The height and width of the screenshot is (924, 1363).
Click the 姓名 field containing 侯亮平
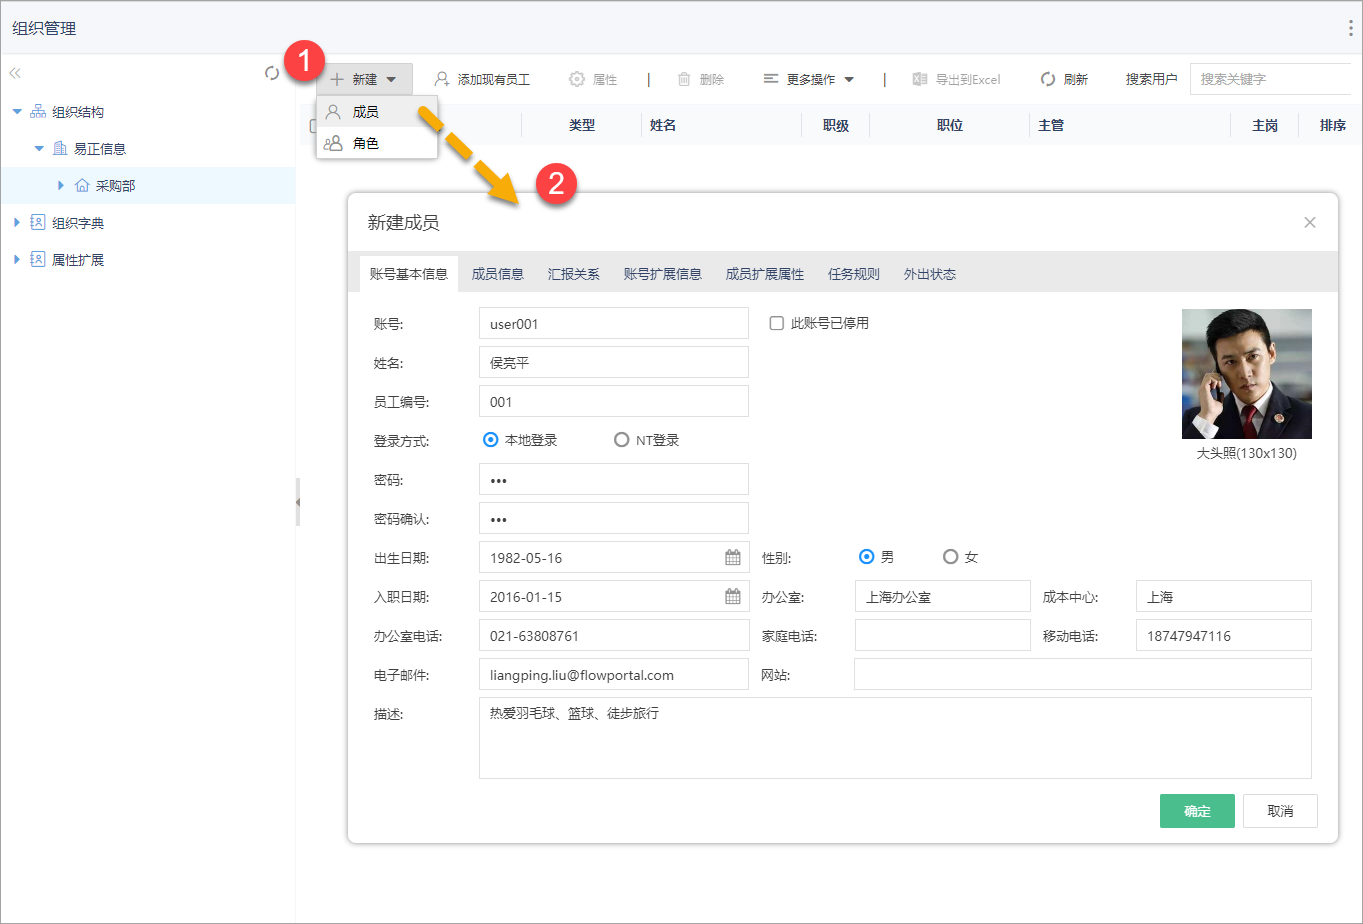click(x=614, y=362)
